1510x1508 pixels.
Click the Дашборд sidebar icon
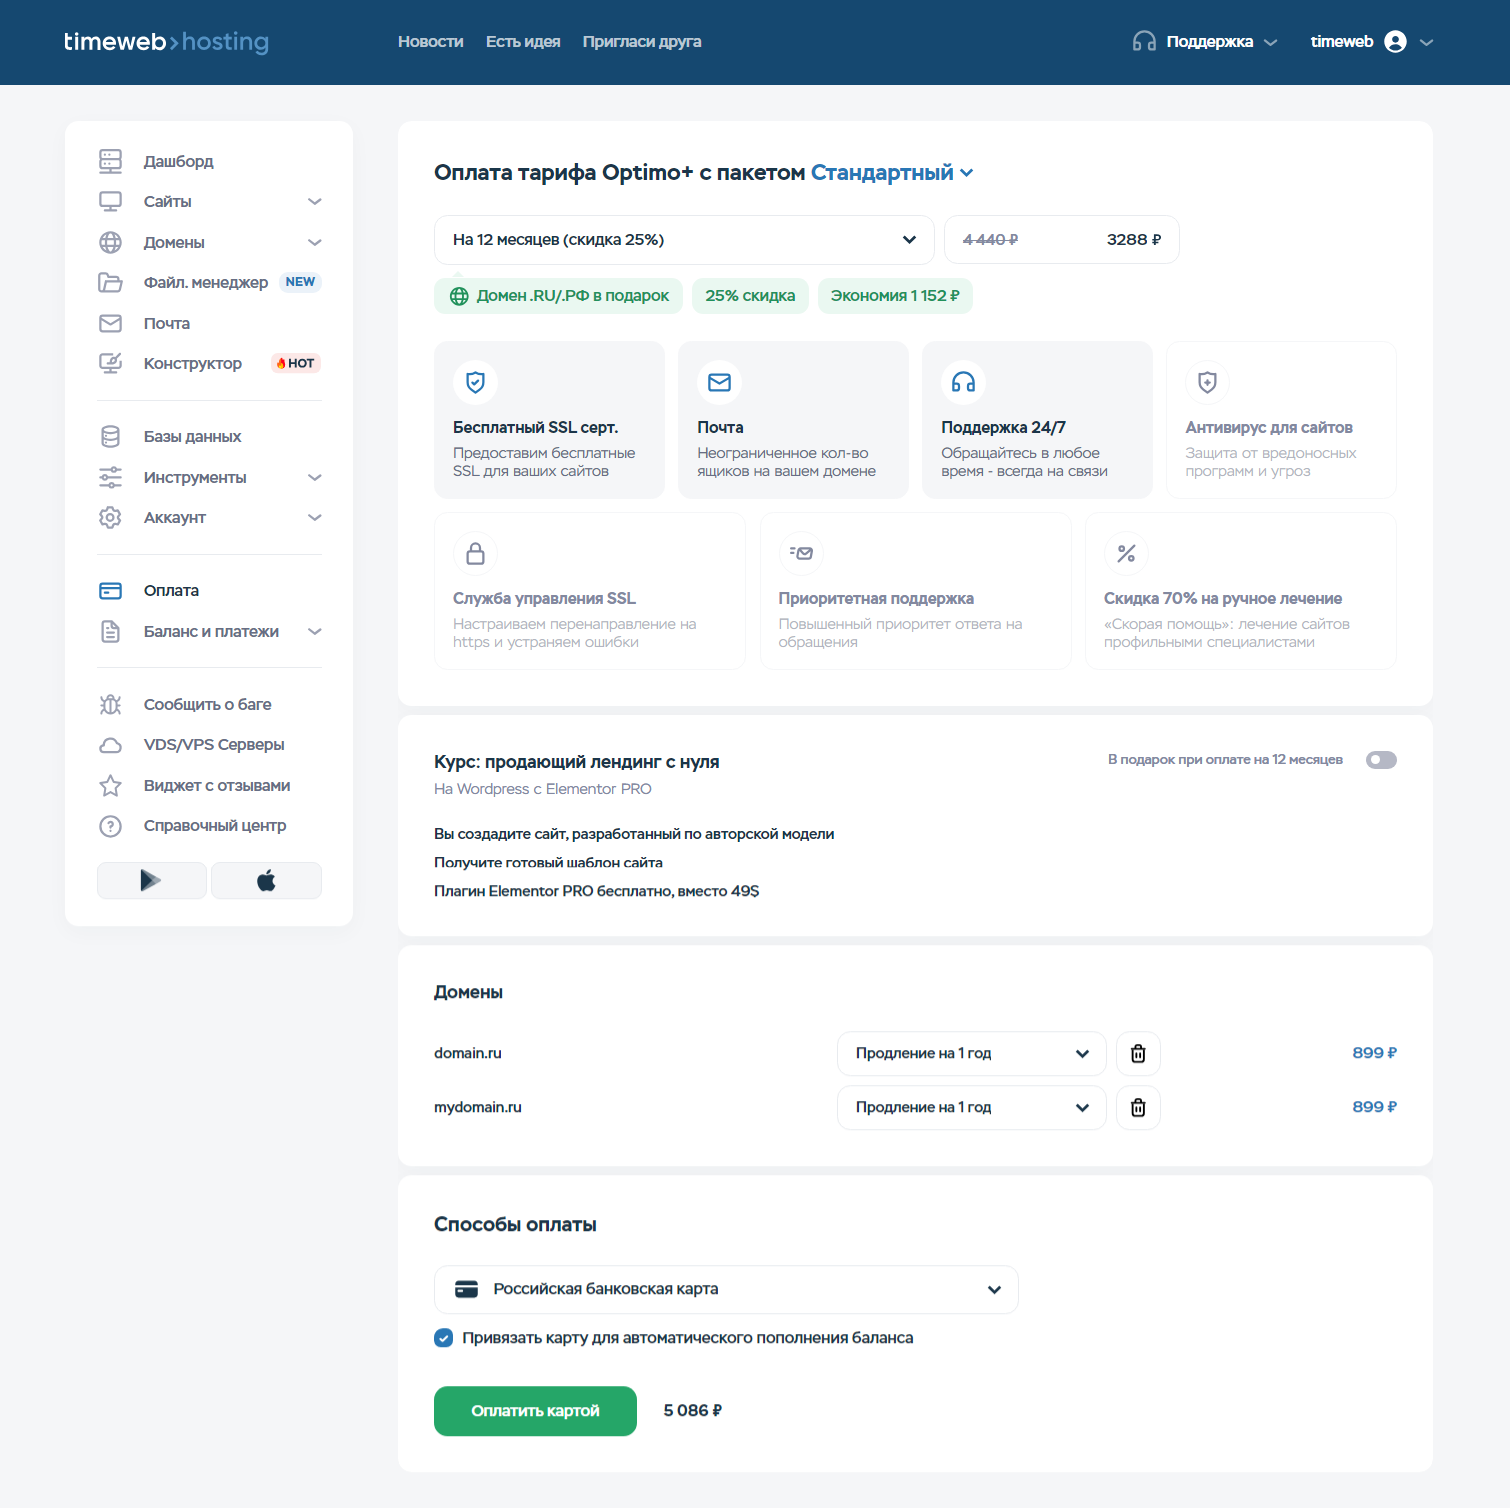(110, 161)
